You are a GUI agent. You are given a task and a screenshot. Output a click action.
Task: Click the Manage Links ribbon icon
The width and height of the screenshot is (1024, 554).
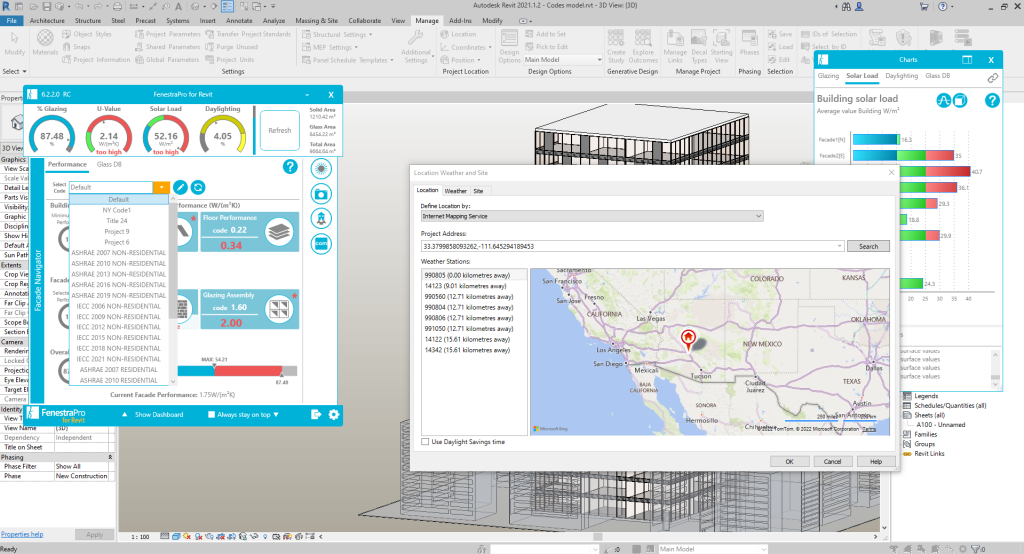[675, 46]
